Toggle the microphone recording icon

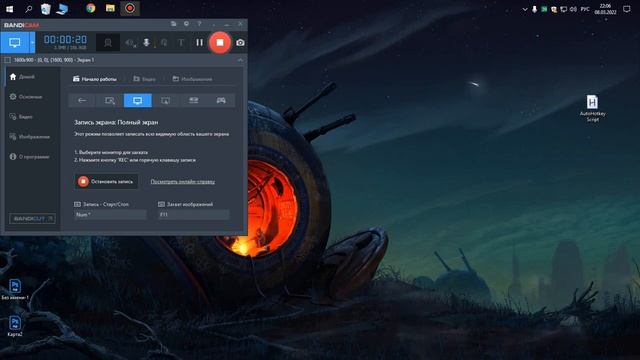pos(146,42)
